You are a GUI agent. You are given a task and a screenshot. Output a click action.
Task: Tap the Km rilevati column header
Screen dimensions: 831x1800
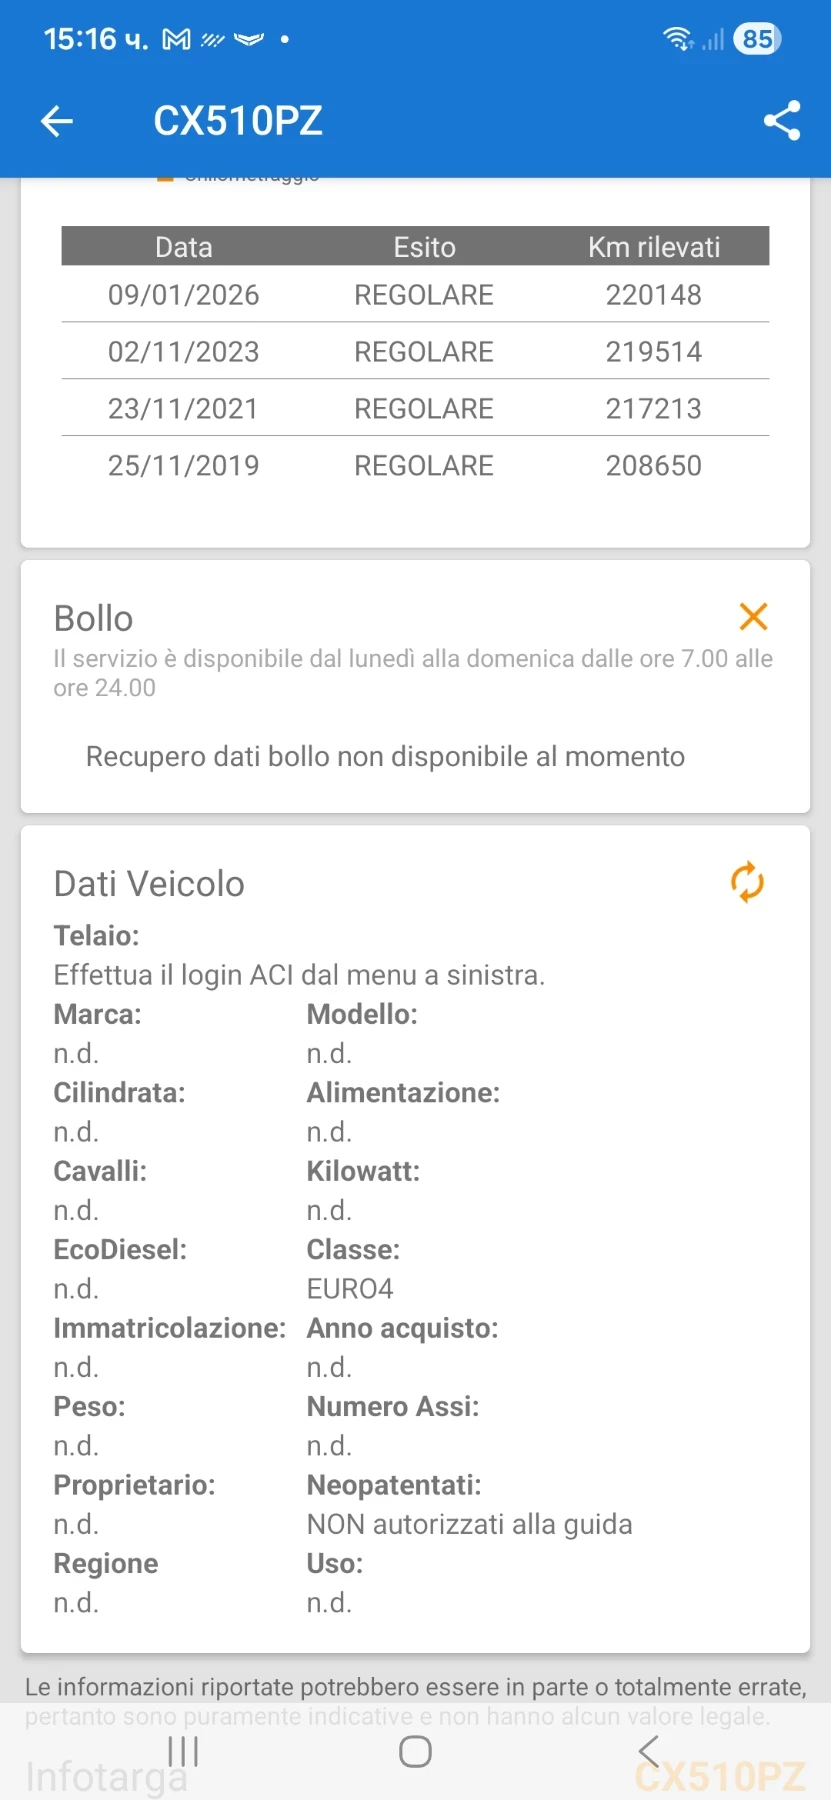(654, 247)
